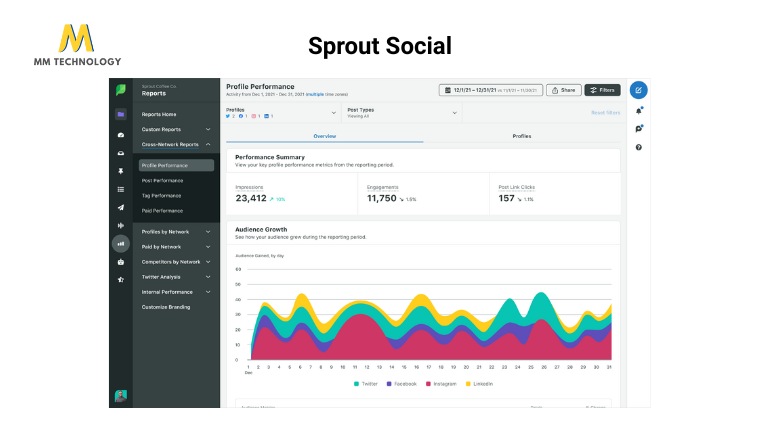760x430 pixels.
Task: Expand Profiles by Network section
Action: (x=176, y=232)
